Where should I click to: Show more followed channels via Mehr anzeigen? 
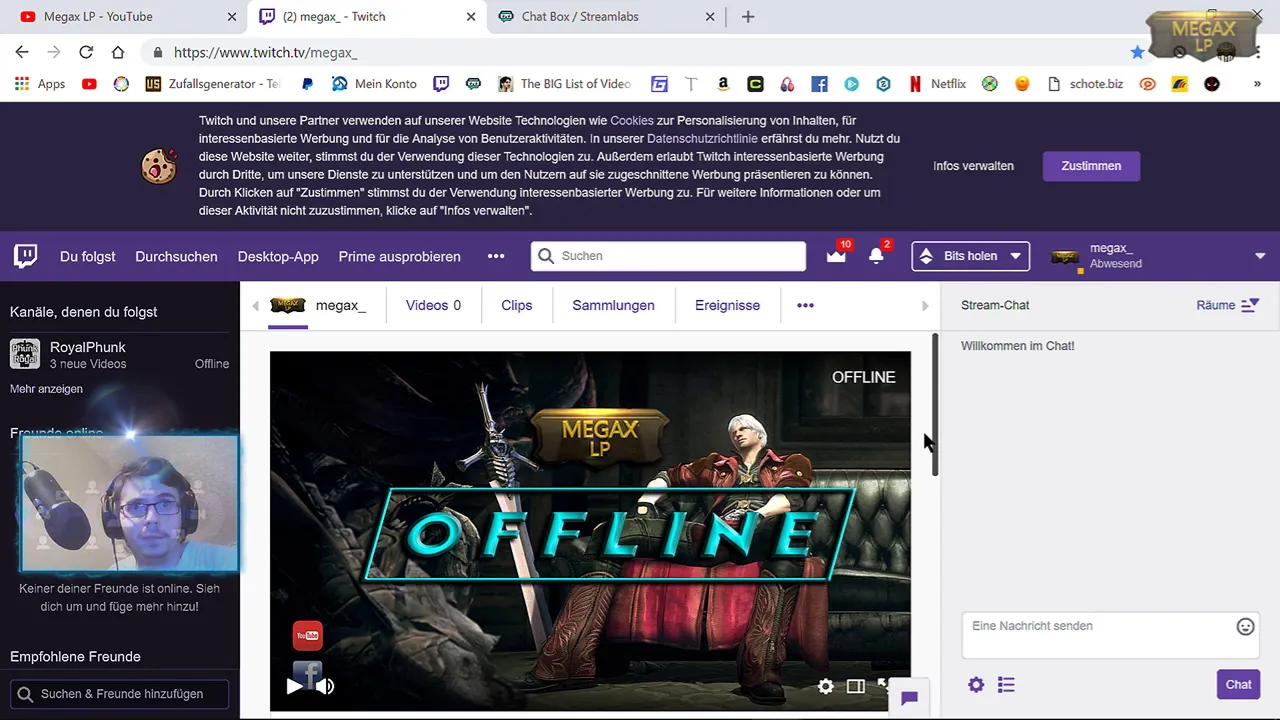46,389
